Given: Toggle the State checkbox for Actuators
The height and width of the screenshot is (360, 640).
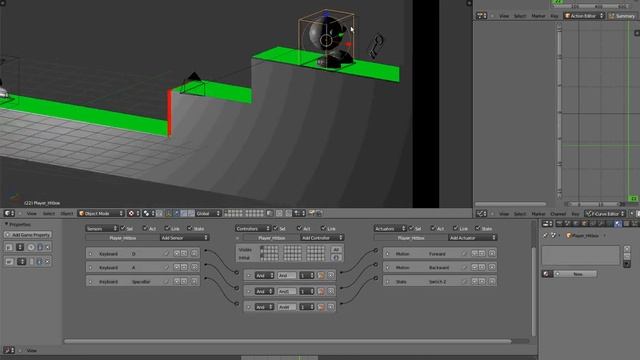Looking at the screenshot, I should [478, 228].
